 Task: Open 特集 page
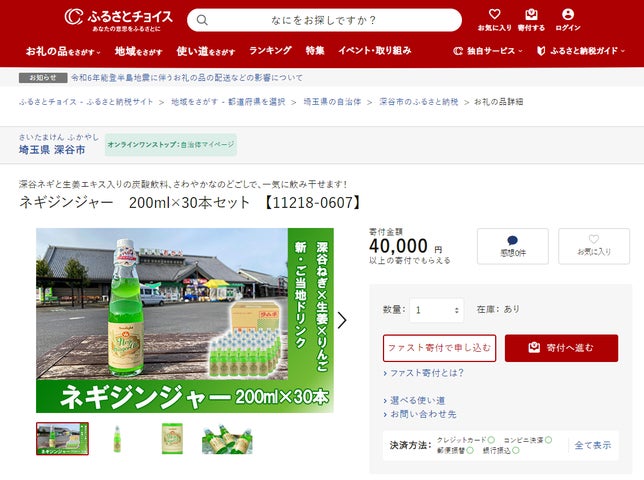tap(315, 51)
